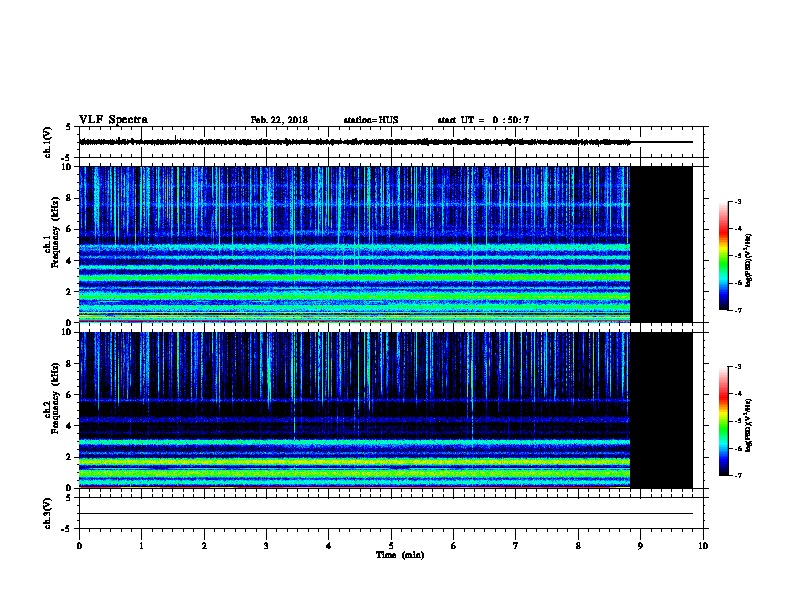Click the "3" minute tick on time axis
This screenshot has height=612, width=792.
(266, 546)
